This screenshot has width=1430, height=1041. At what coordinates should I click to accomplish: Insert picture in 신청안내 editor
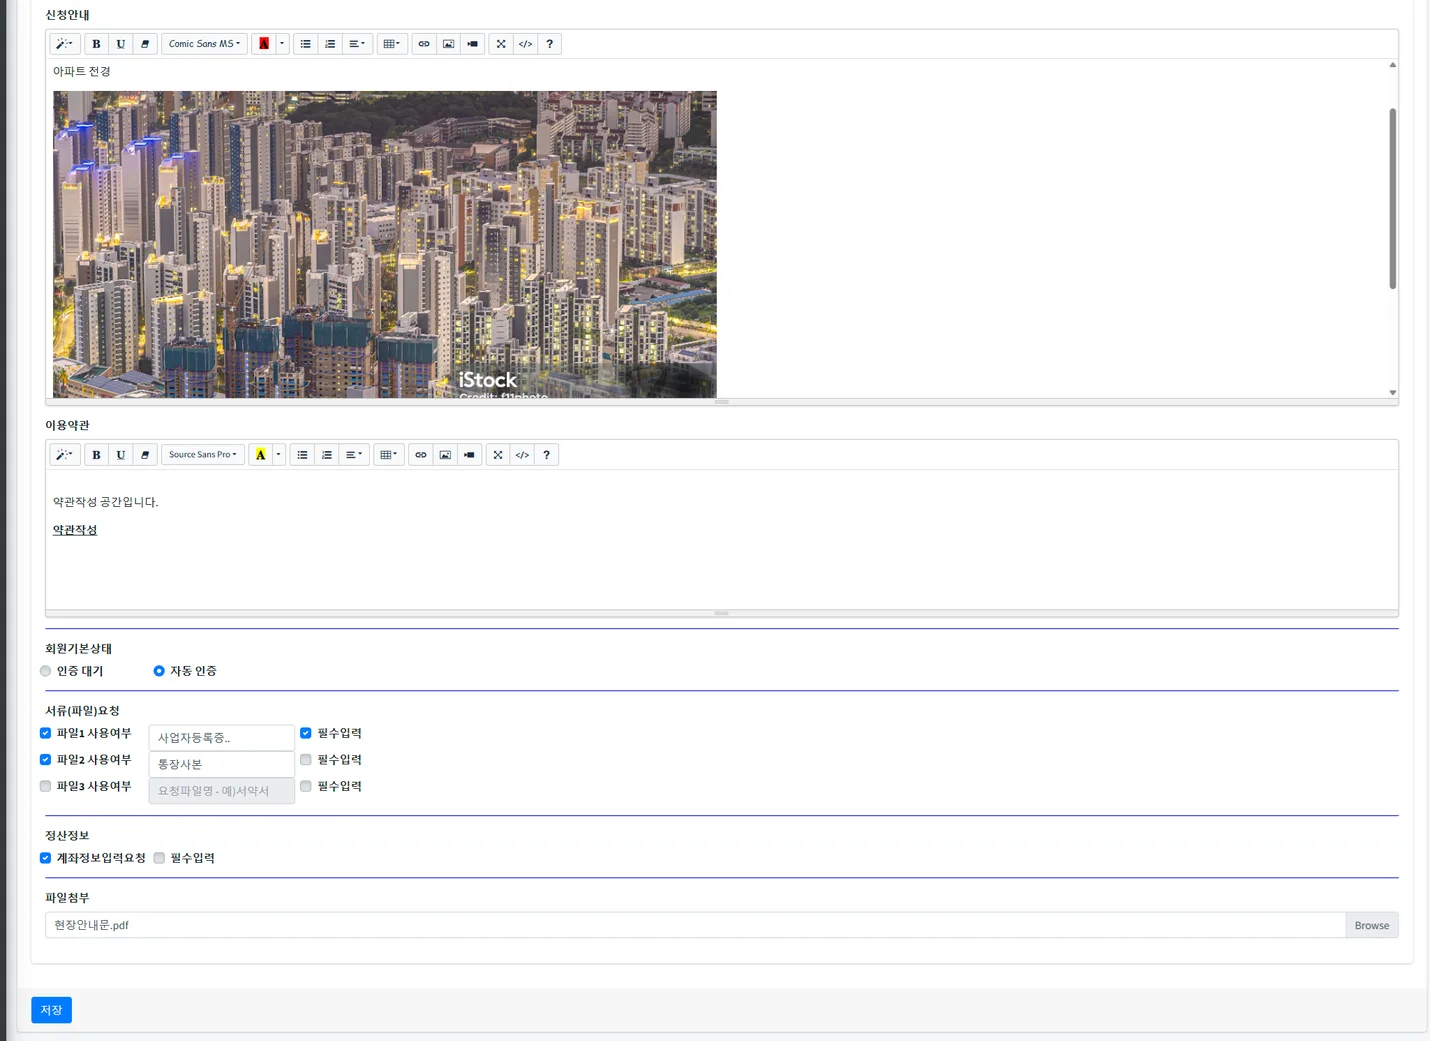(448, 44)
